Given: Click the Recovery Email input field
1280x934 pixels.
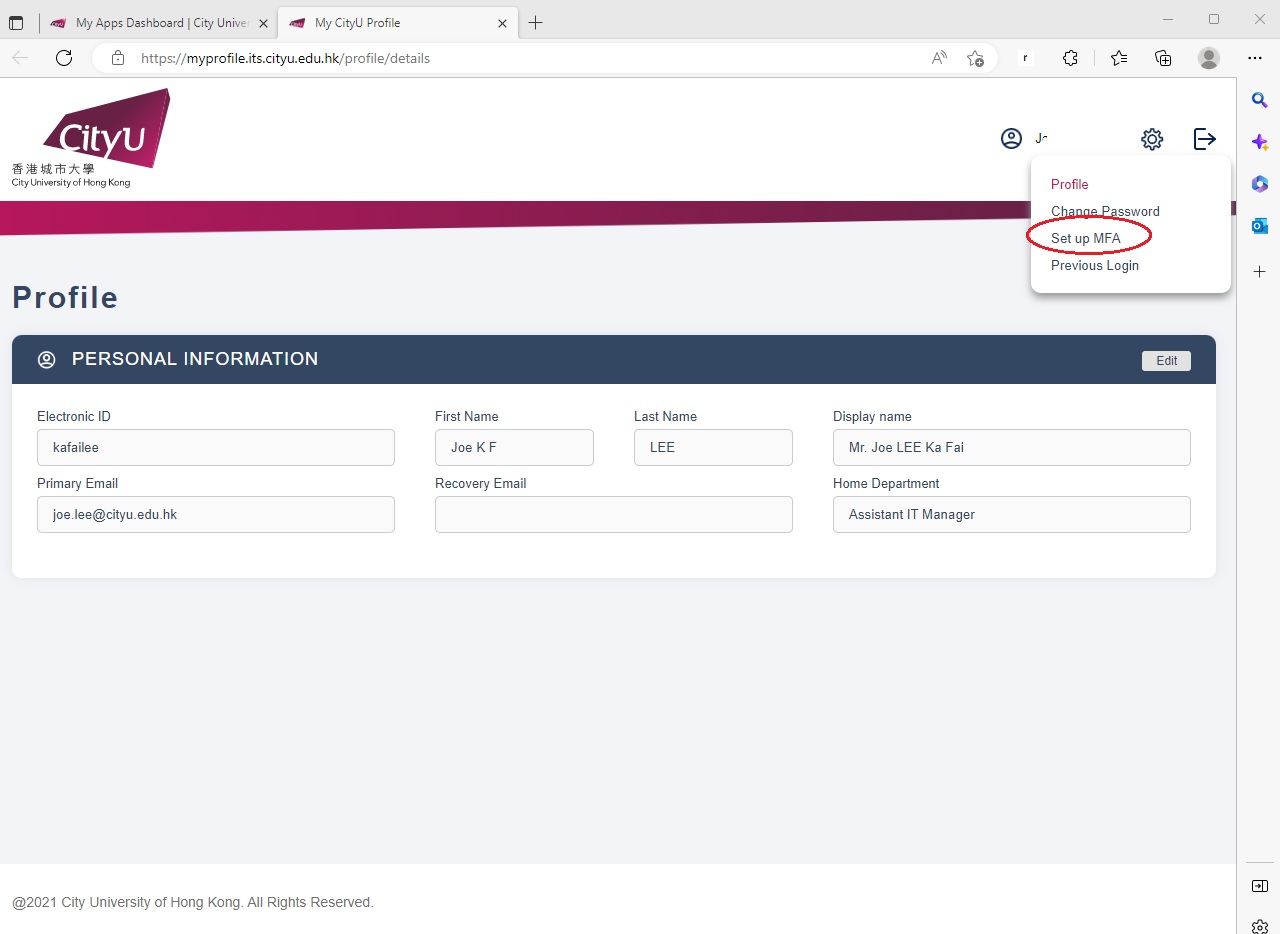Looking at the screenshot, I should [x=613, y=515].
